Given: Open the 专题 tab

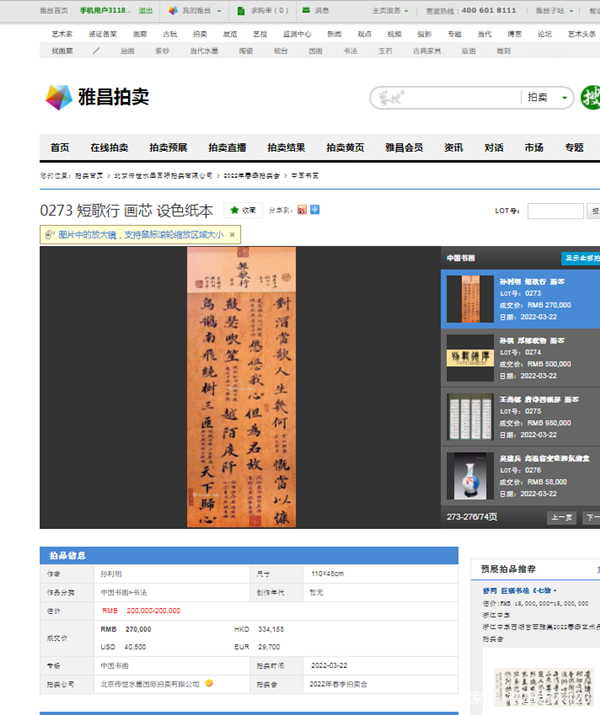Looking at the screenshot, I should (x=574, y=148).
